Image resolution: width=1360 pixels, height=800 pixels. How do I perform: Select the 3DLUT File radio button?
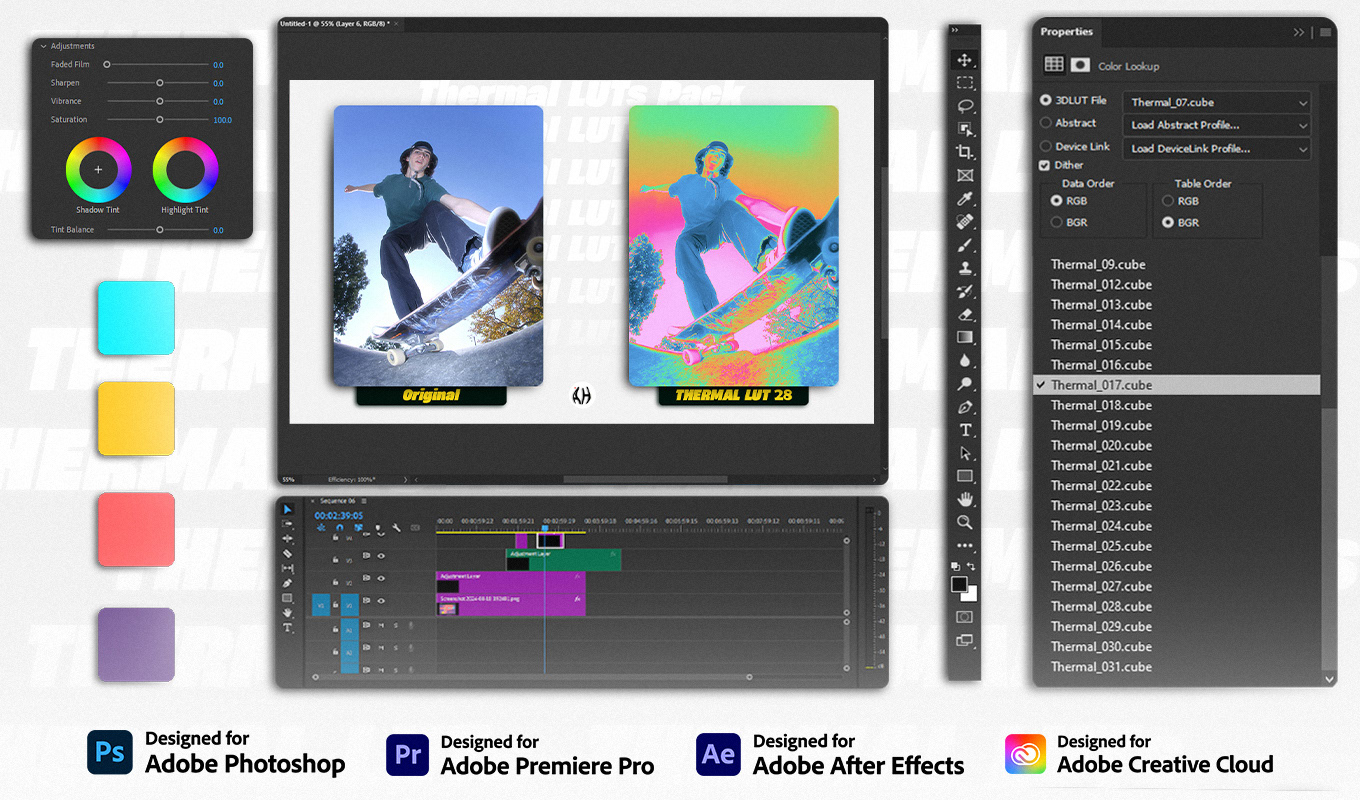pyautogui.click(x=1046, y=100)
